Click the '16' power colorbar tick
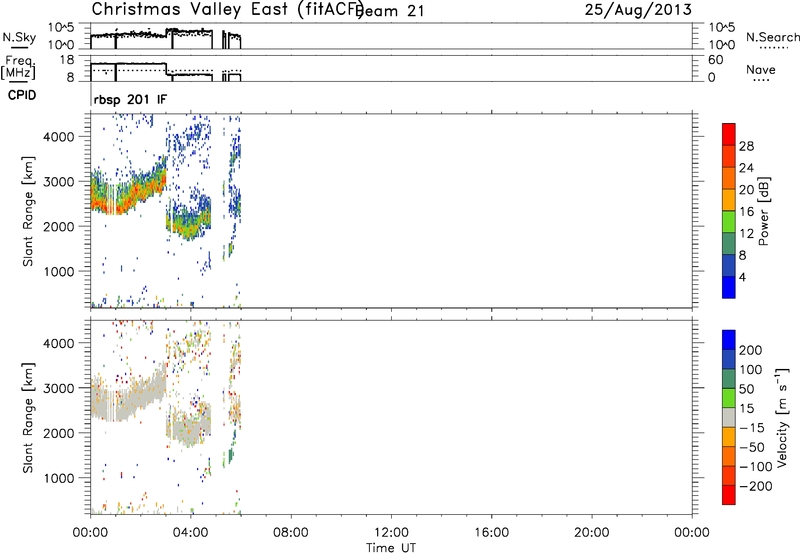Screen dimensions: 800x554 click(746, 212)
